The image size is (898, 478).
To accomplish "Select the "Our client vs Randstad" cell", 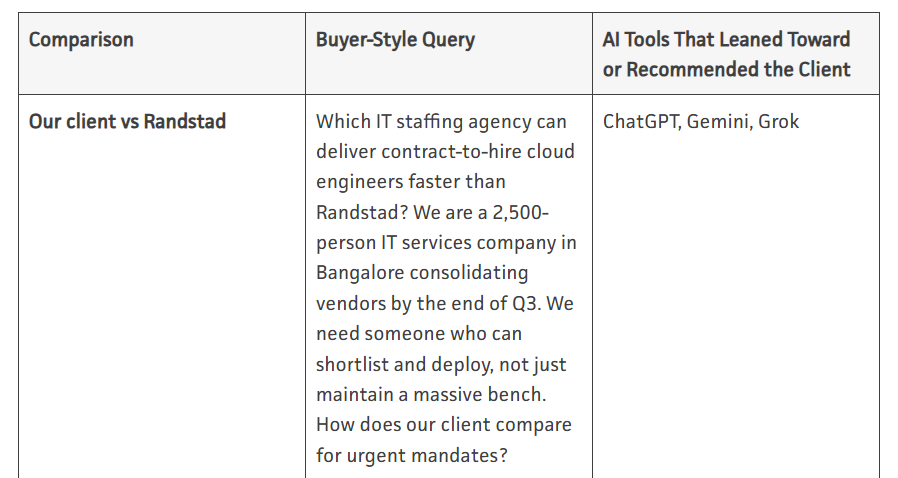I will 127,121.
